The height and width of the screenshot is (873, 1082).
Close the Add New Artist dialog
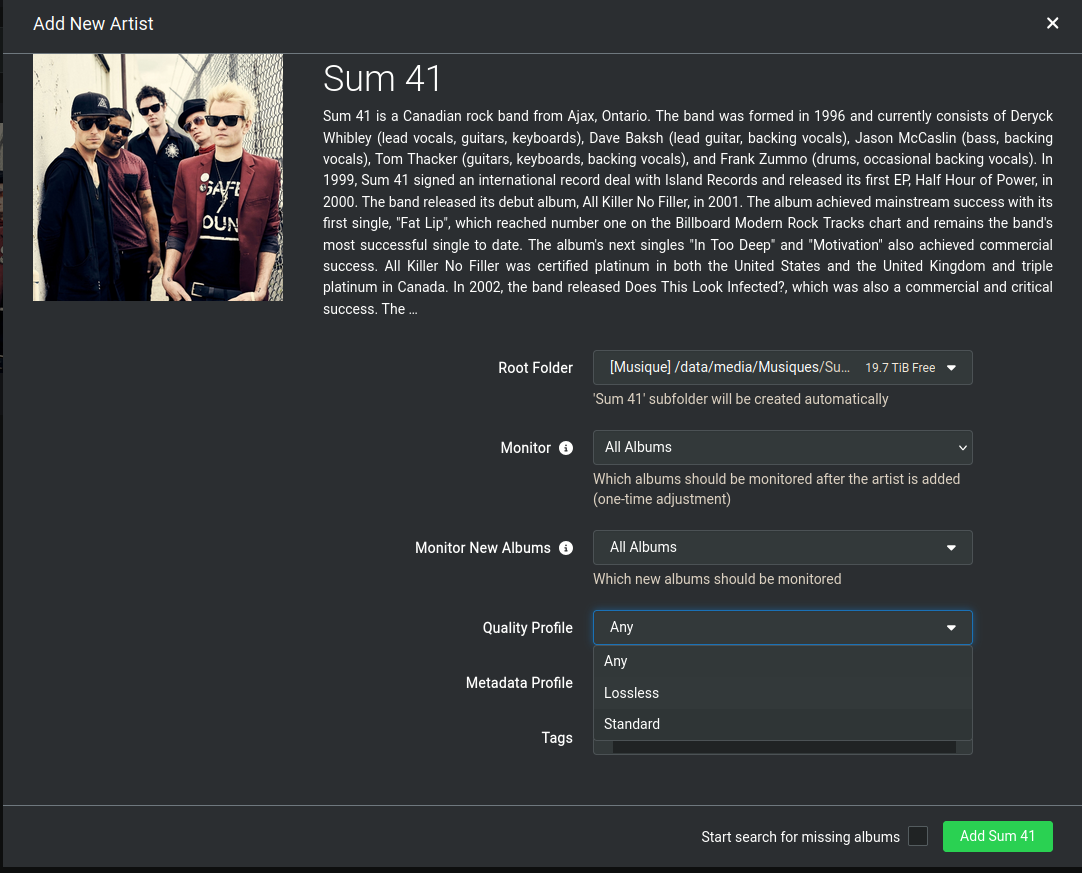[1052, 23]
